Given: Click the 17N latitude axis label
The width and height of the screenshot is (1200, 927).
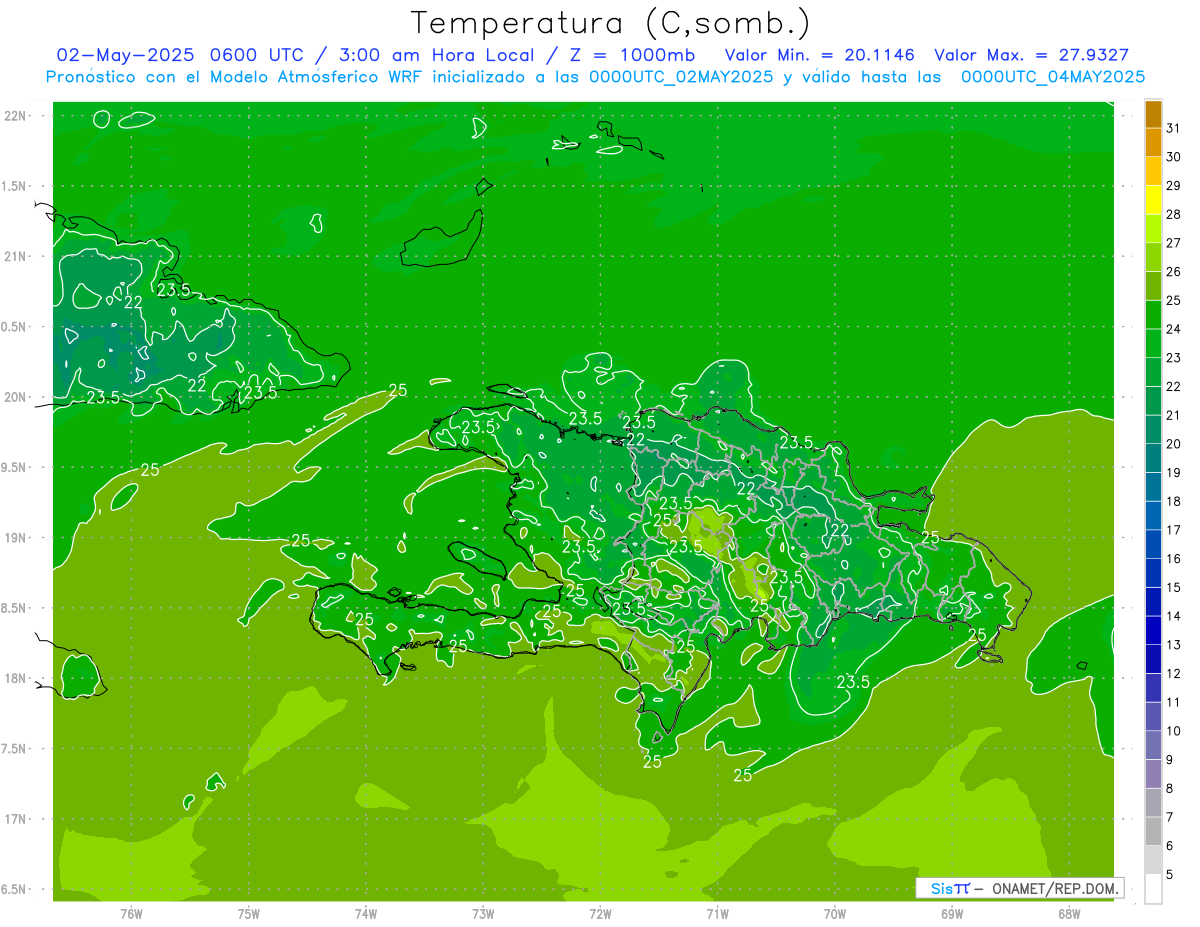Looking at the screenshot, I should tap(16, 819).
